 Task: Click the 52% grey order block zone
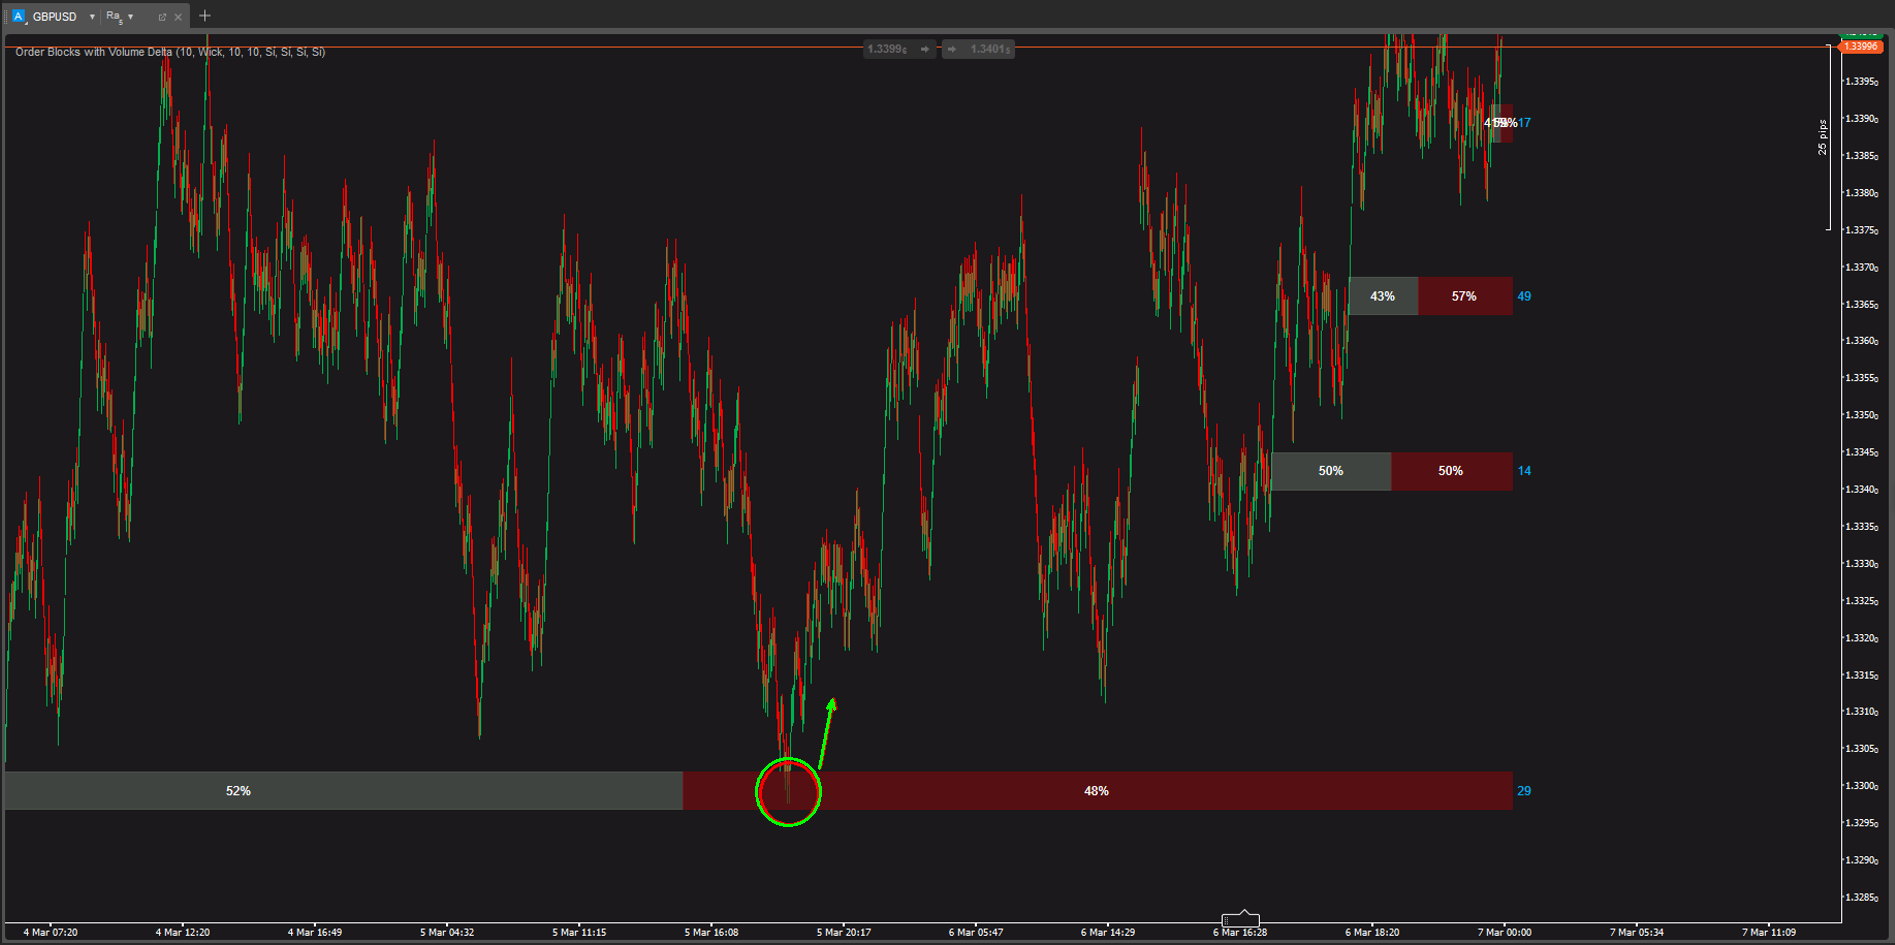coord(238,791)
